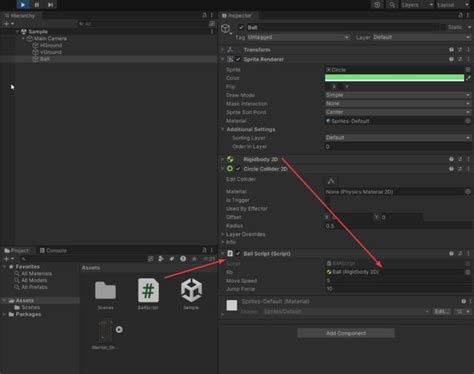Click the Pause button in top toolbar
This screenshot has height=374, width=474.
pos(37,5)
